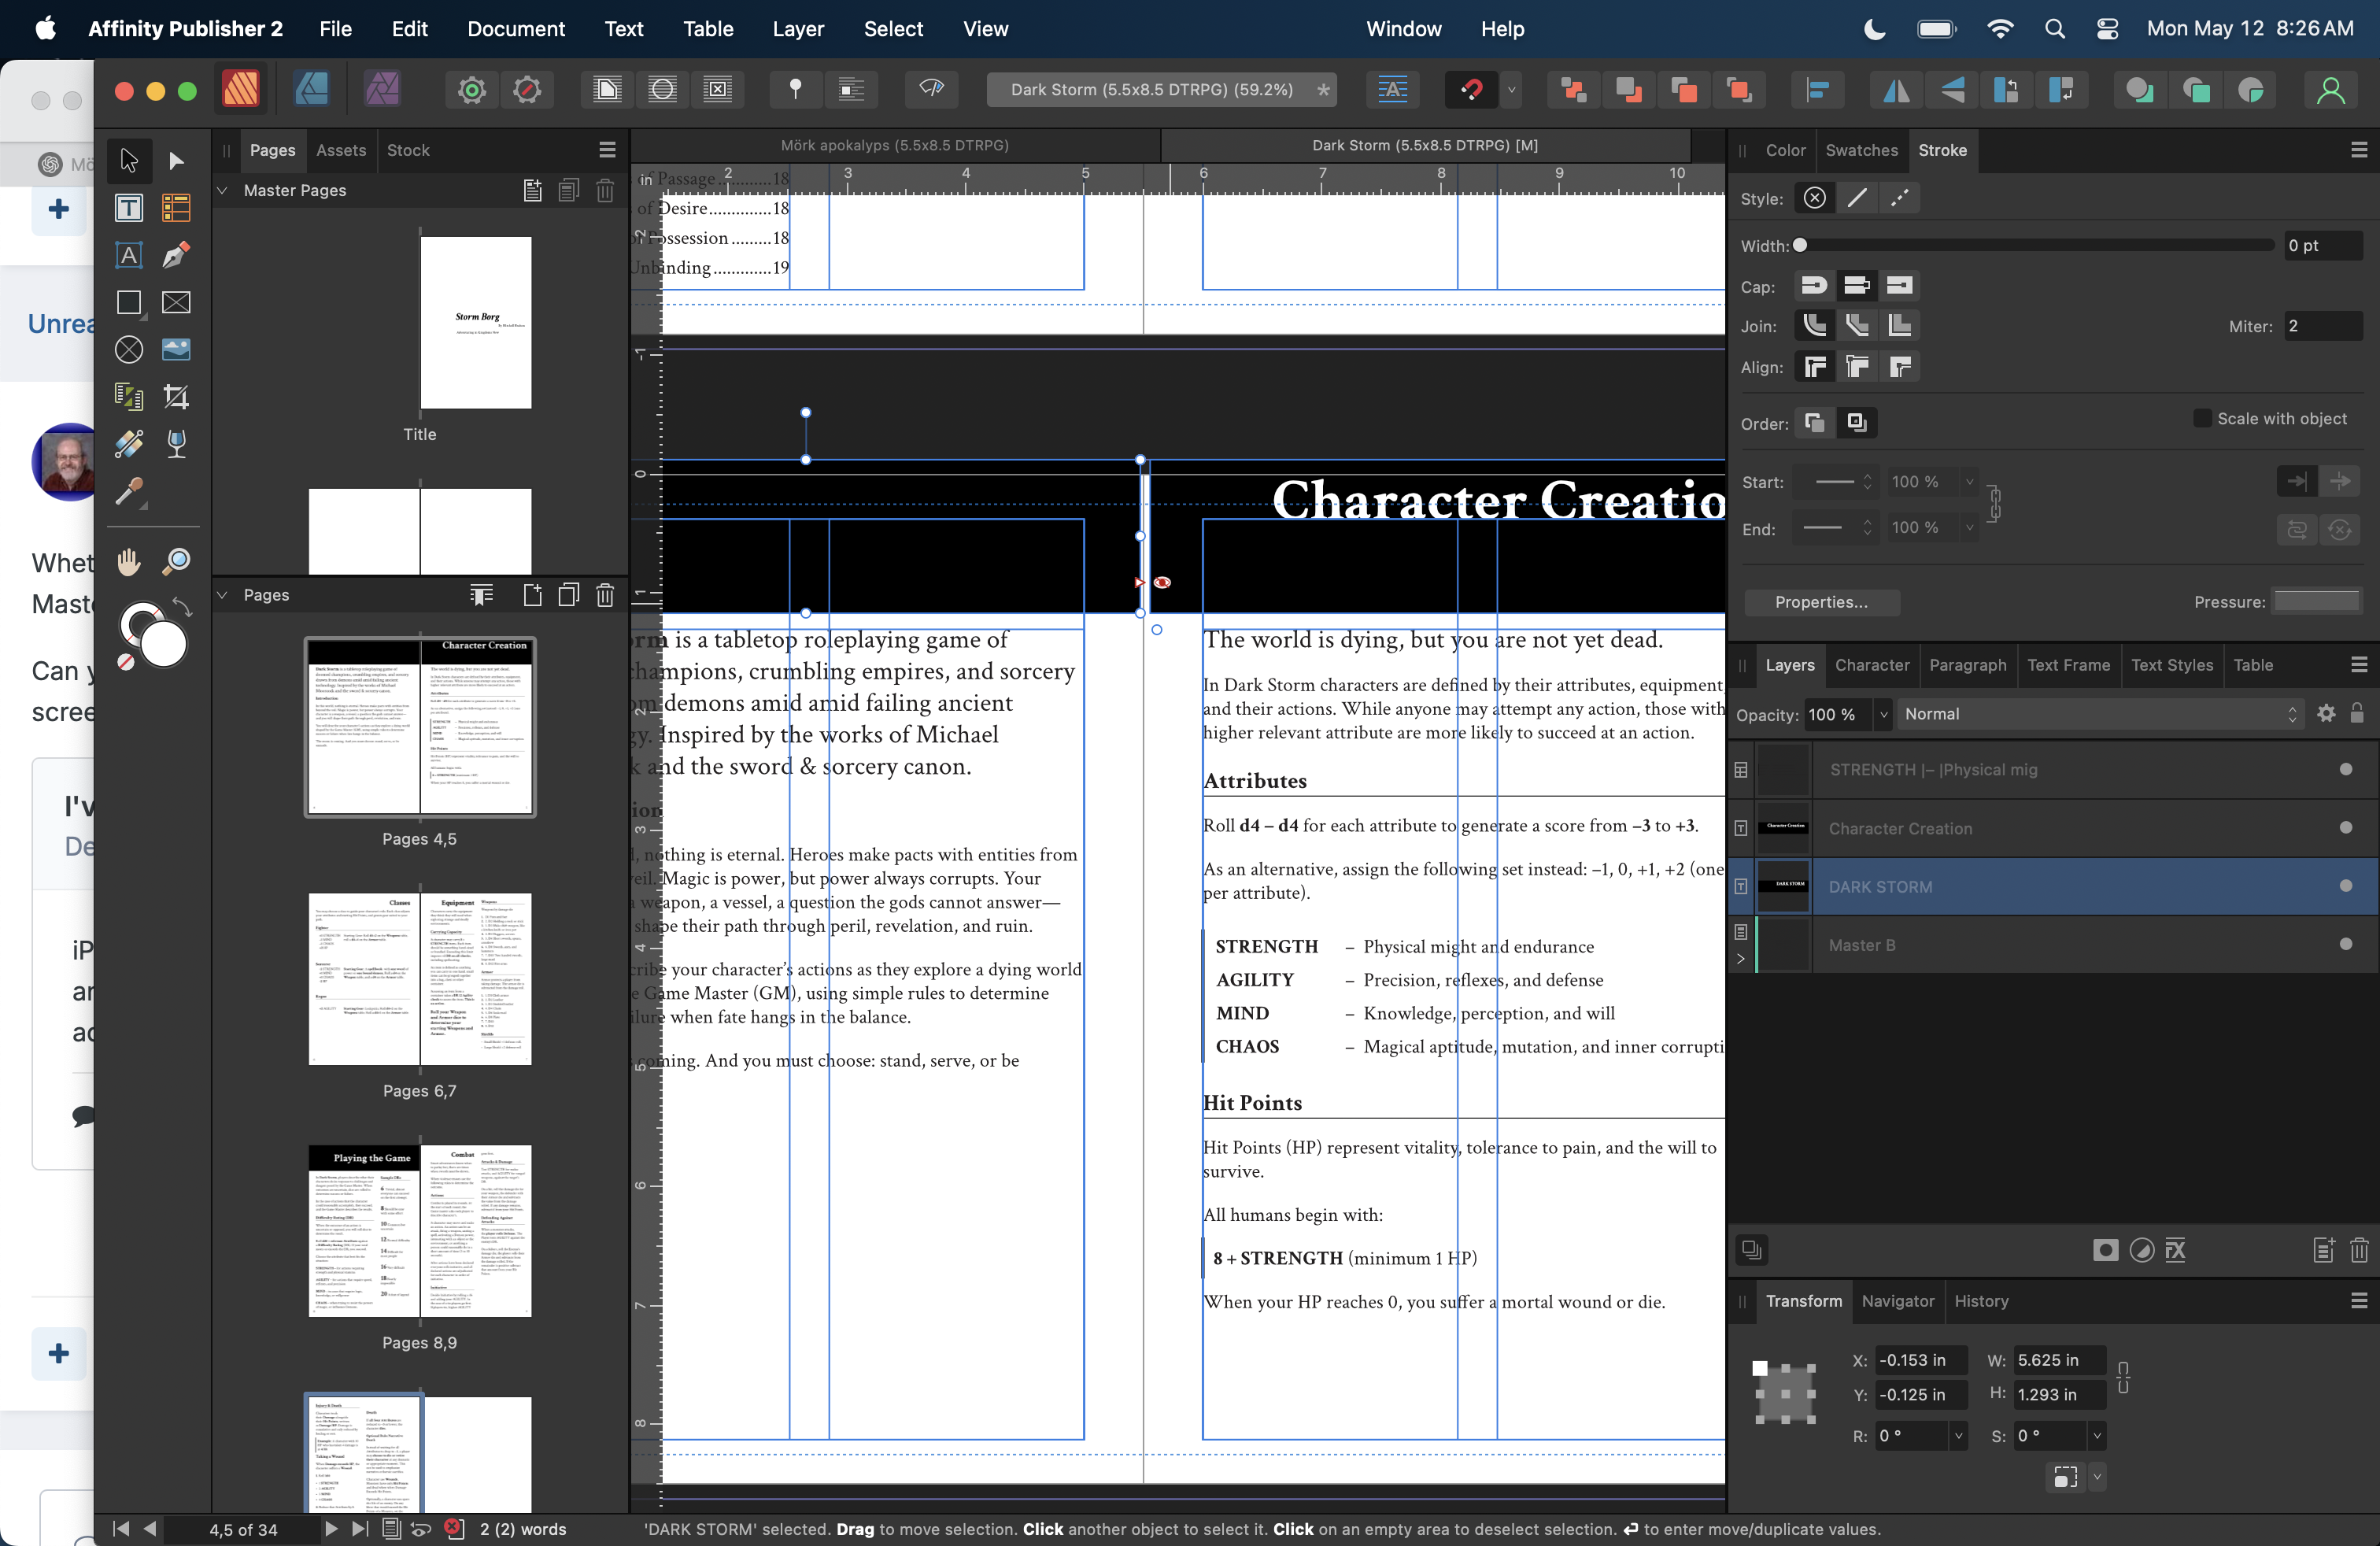This screenshot has width=2380, height=1546.
Task: Go to the first page button
Action: click(121, 1528)
